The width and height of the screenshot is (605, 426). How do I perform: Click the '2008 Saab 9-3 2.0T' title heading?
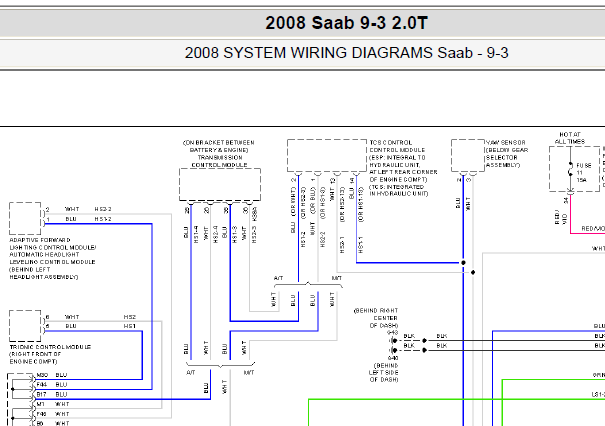tap(346, 23)
